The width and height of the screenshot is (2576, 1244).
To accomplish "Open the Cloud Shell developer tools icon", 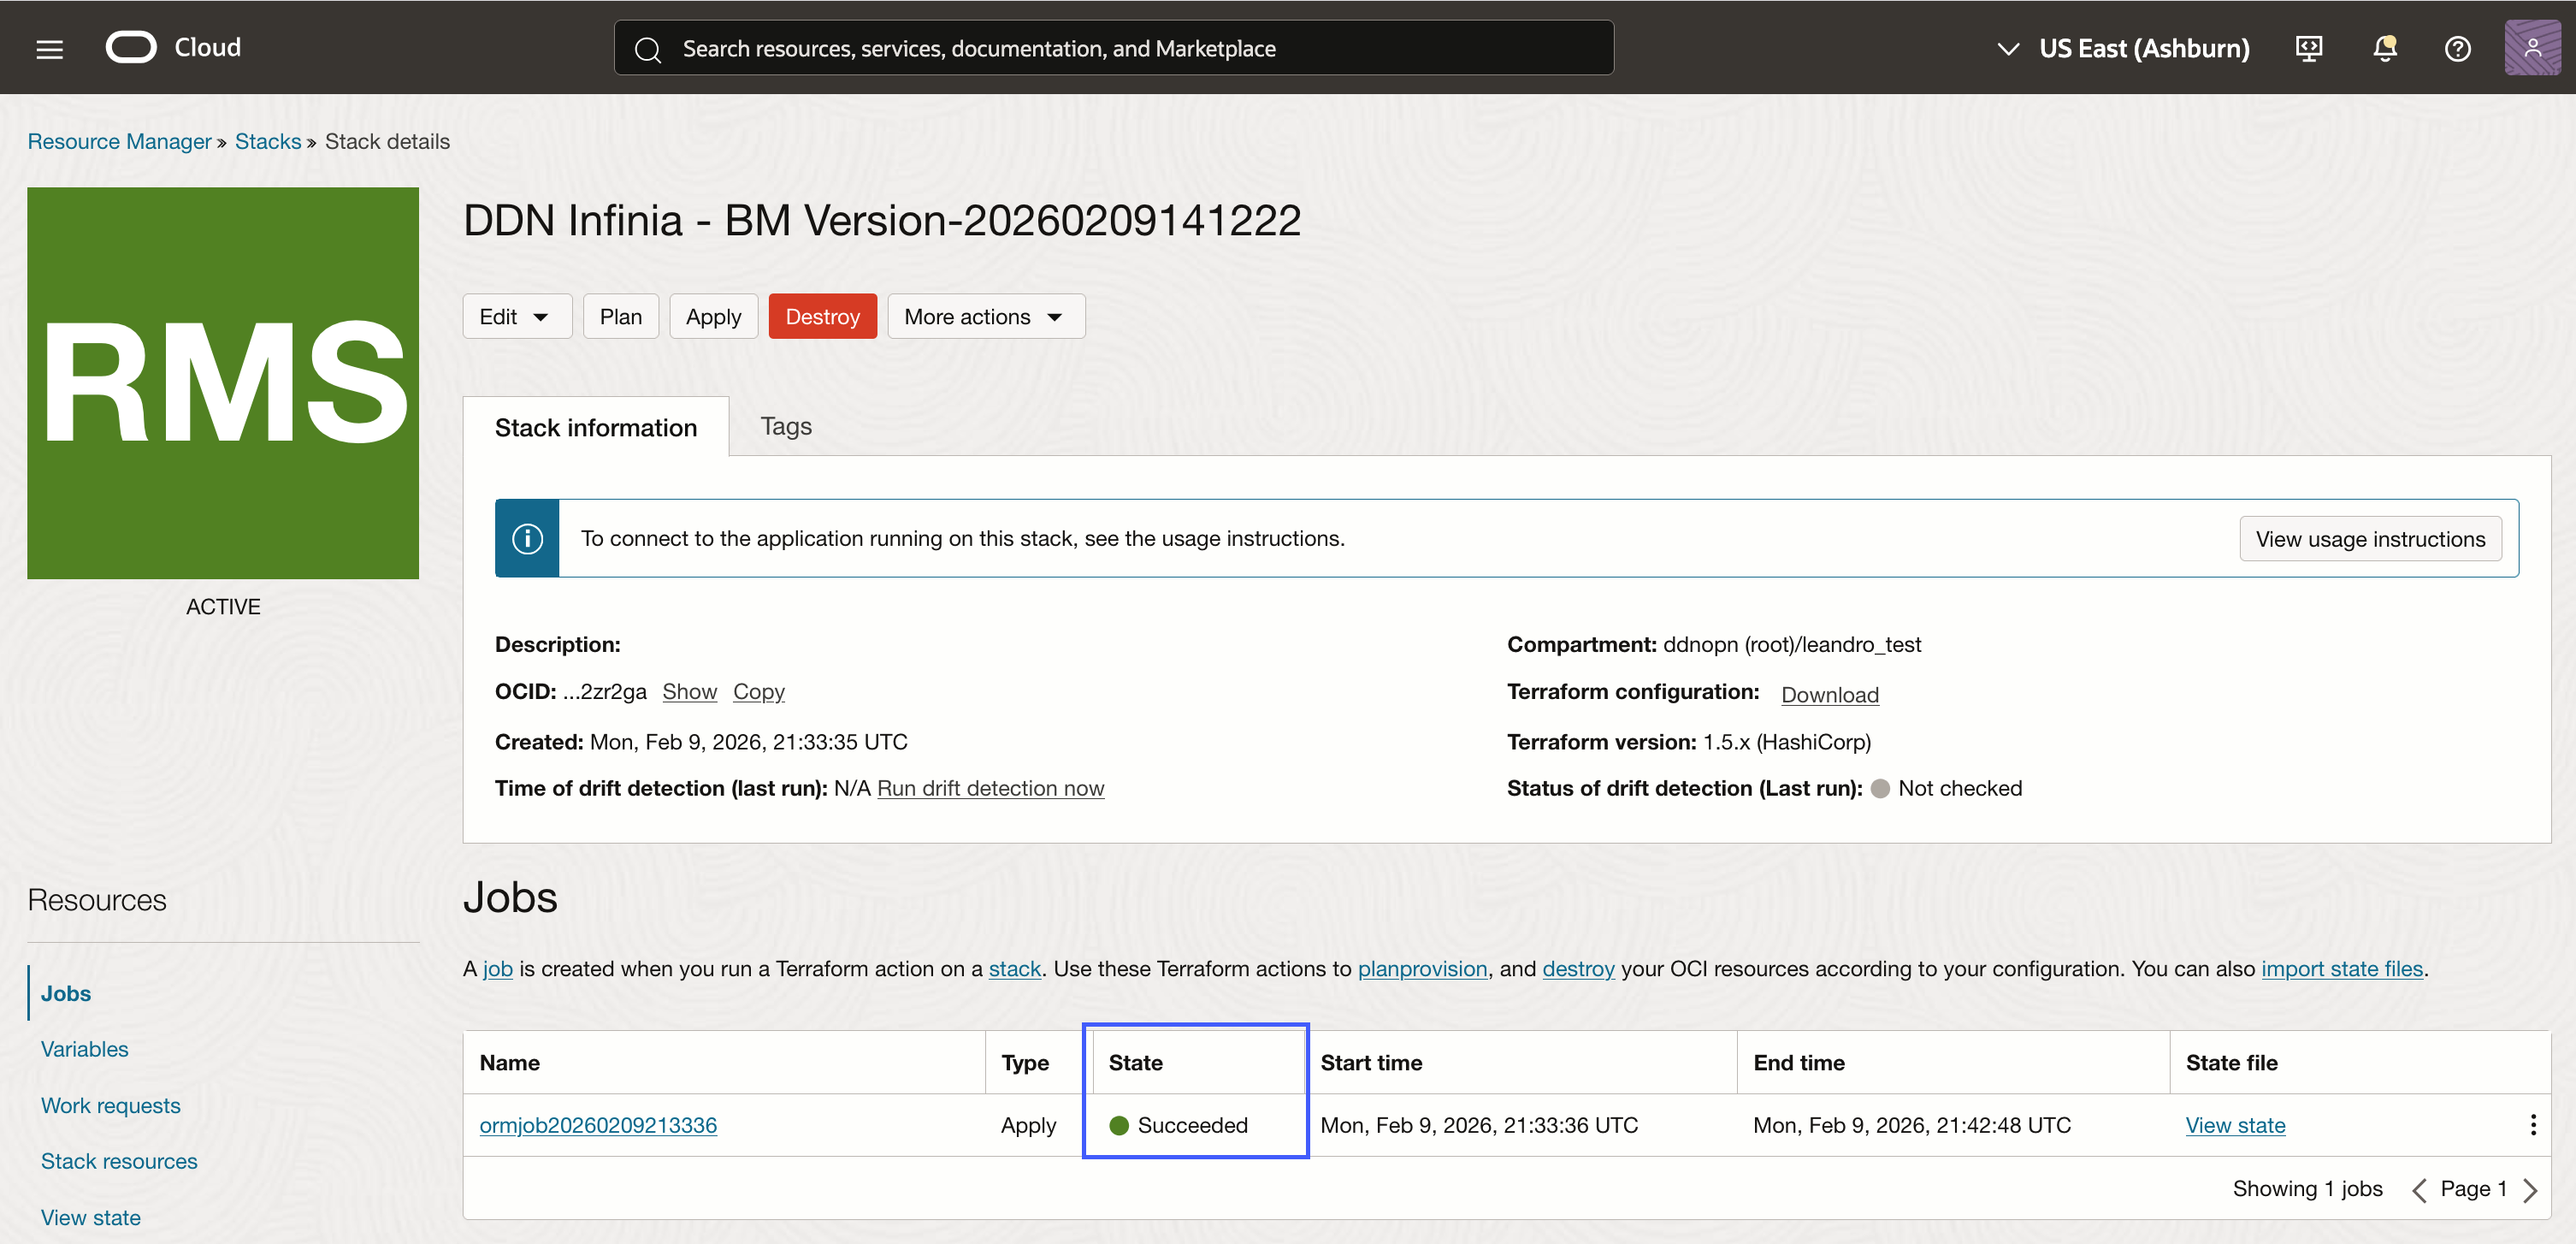I will point(2308,48).
